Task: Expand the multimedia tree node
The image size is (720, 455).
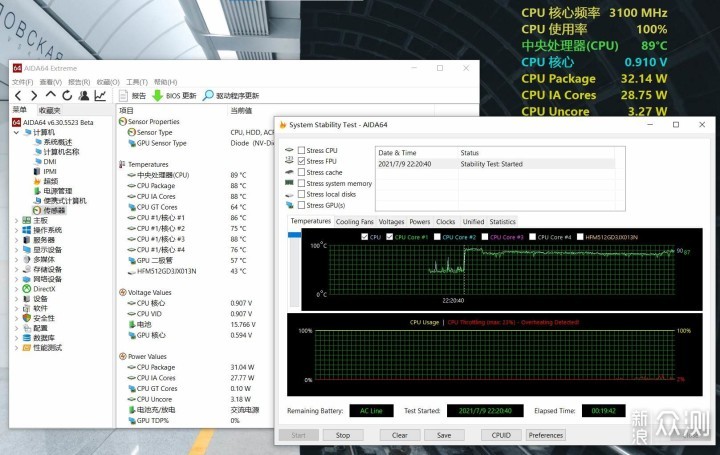Action: (x=17, y=259)
